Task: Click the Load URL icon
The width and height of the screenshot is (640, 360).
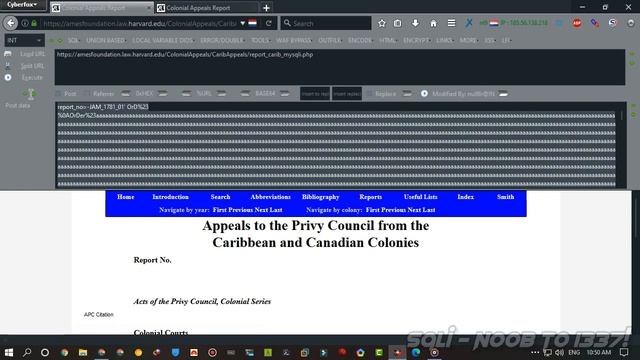Action: coord(8,54)
